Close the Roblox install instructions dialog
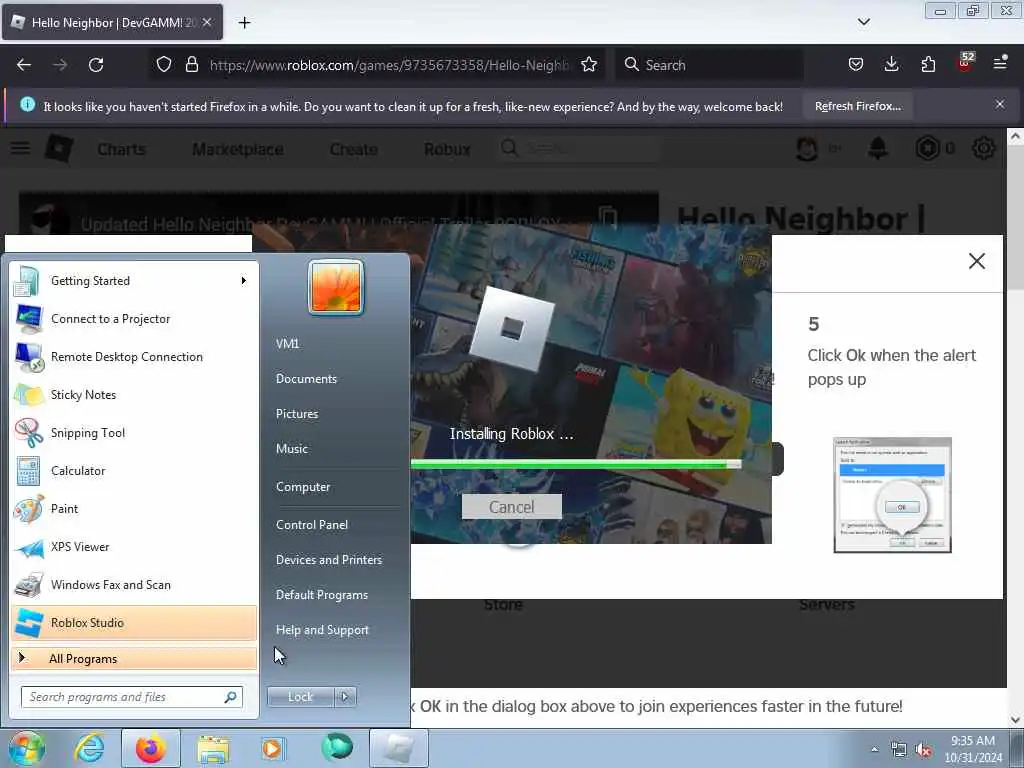 [976, 261]
